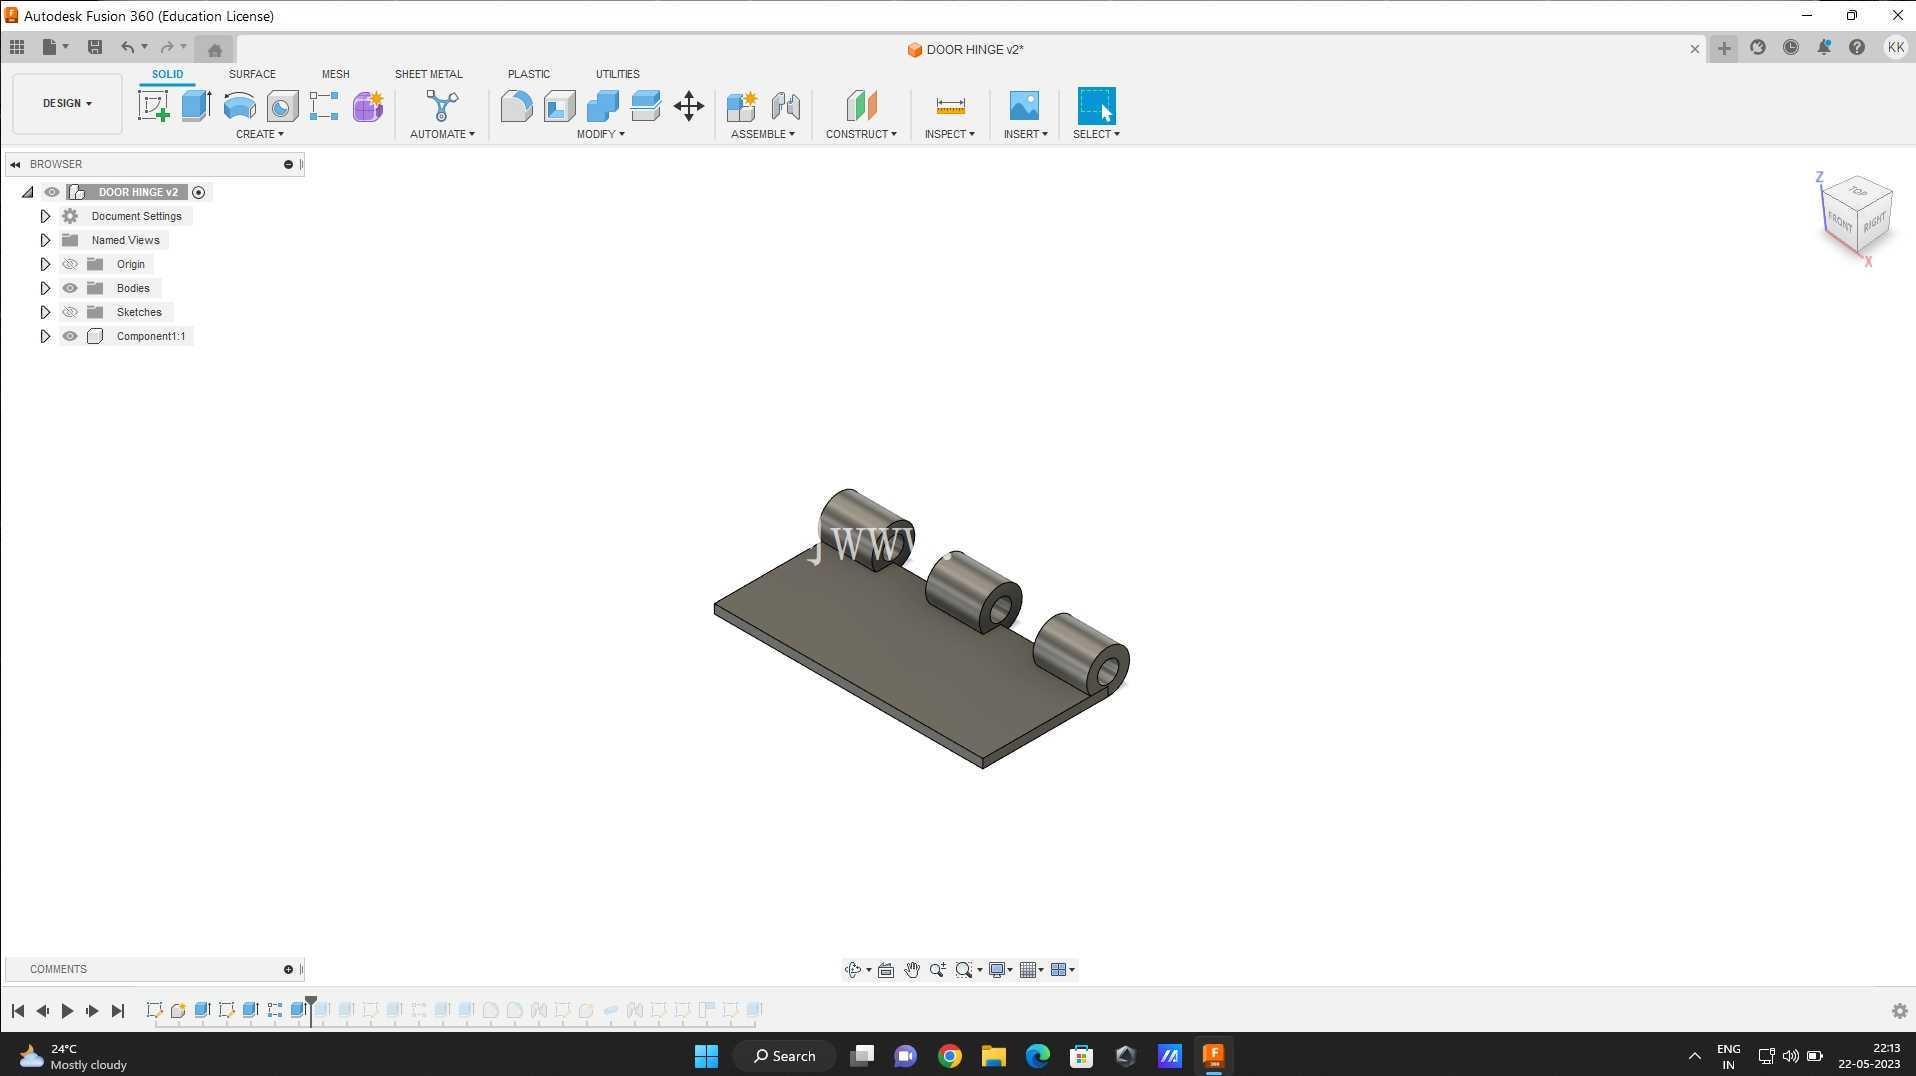The height and width of the screenshot is (1076, 1916).
Task: Open the Job Status clock icon
Action: pos(1791,47)
